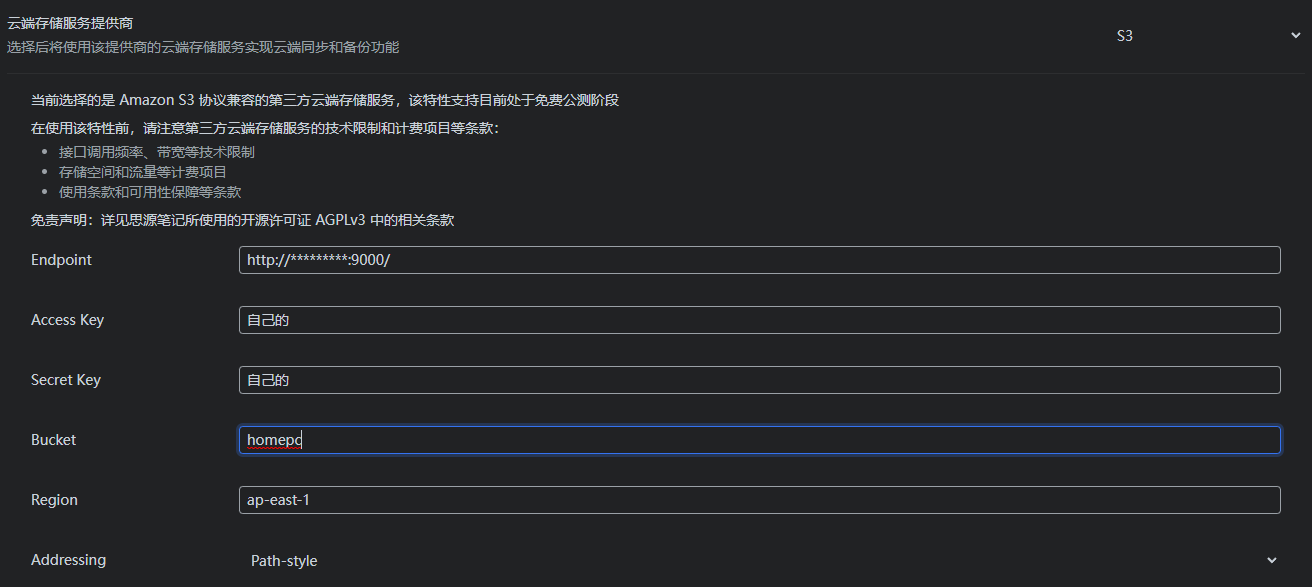The width and height of the screenshot is (1312, 587).
Task: Click the Endpoint label
Action: (61, 260)
